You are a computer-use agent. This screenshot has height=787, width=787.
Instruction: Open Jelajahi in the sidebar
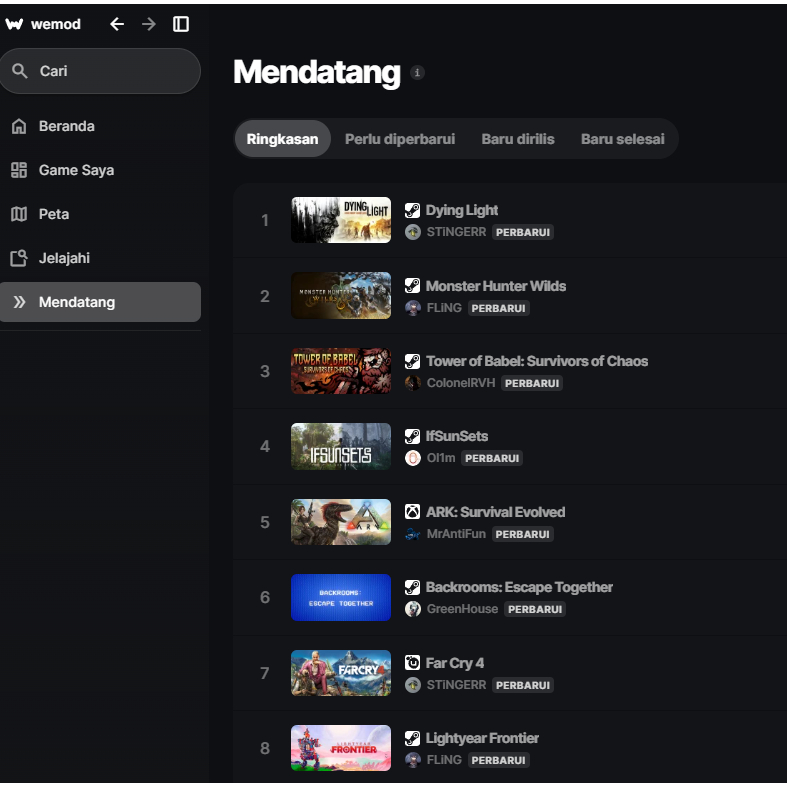(x=100, y=258)
